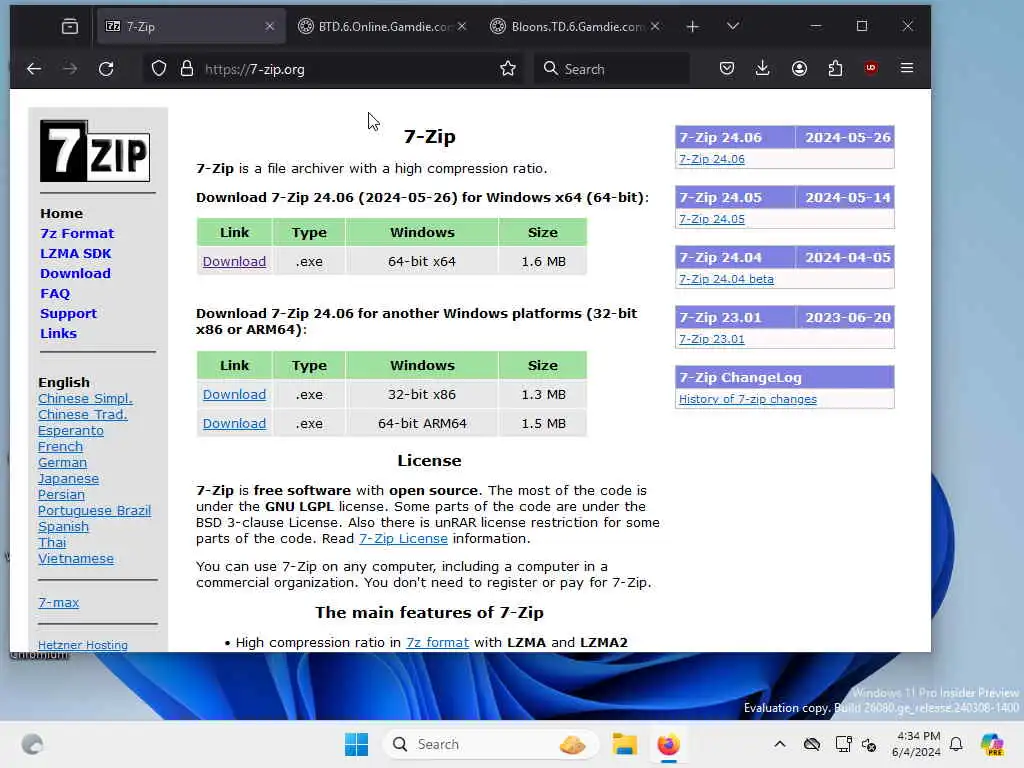Screen dimensions: 1024x768
Task: Open the extensions puzzle icon
Action: pos(835,69)
